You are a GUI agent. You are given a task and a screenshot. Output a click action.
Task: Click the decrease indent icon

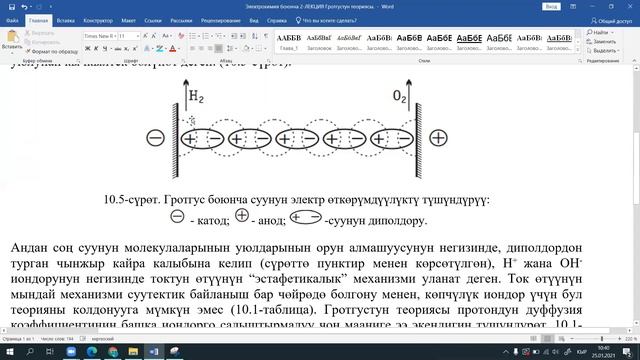[234, 36]
